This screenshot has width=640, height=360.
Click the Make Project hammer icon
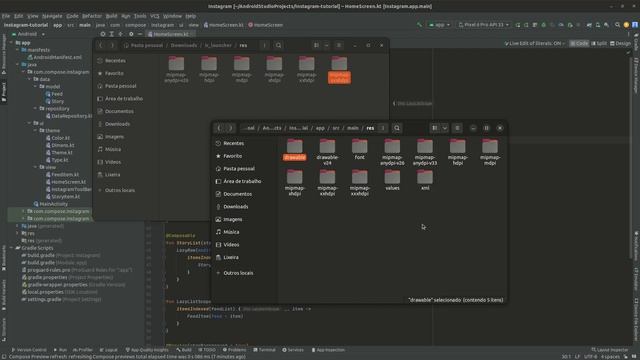420,25
